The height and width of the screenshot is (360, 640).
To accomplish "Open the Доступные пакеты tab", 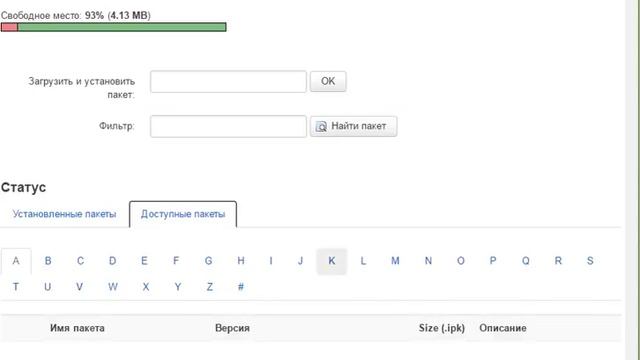I will coord(183,214).
